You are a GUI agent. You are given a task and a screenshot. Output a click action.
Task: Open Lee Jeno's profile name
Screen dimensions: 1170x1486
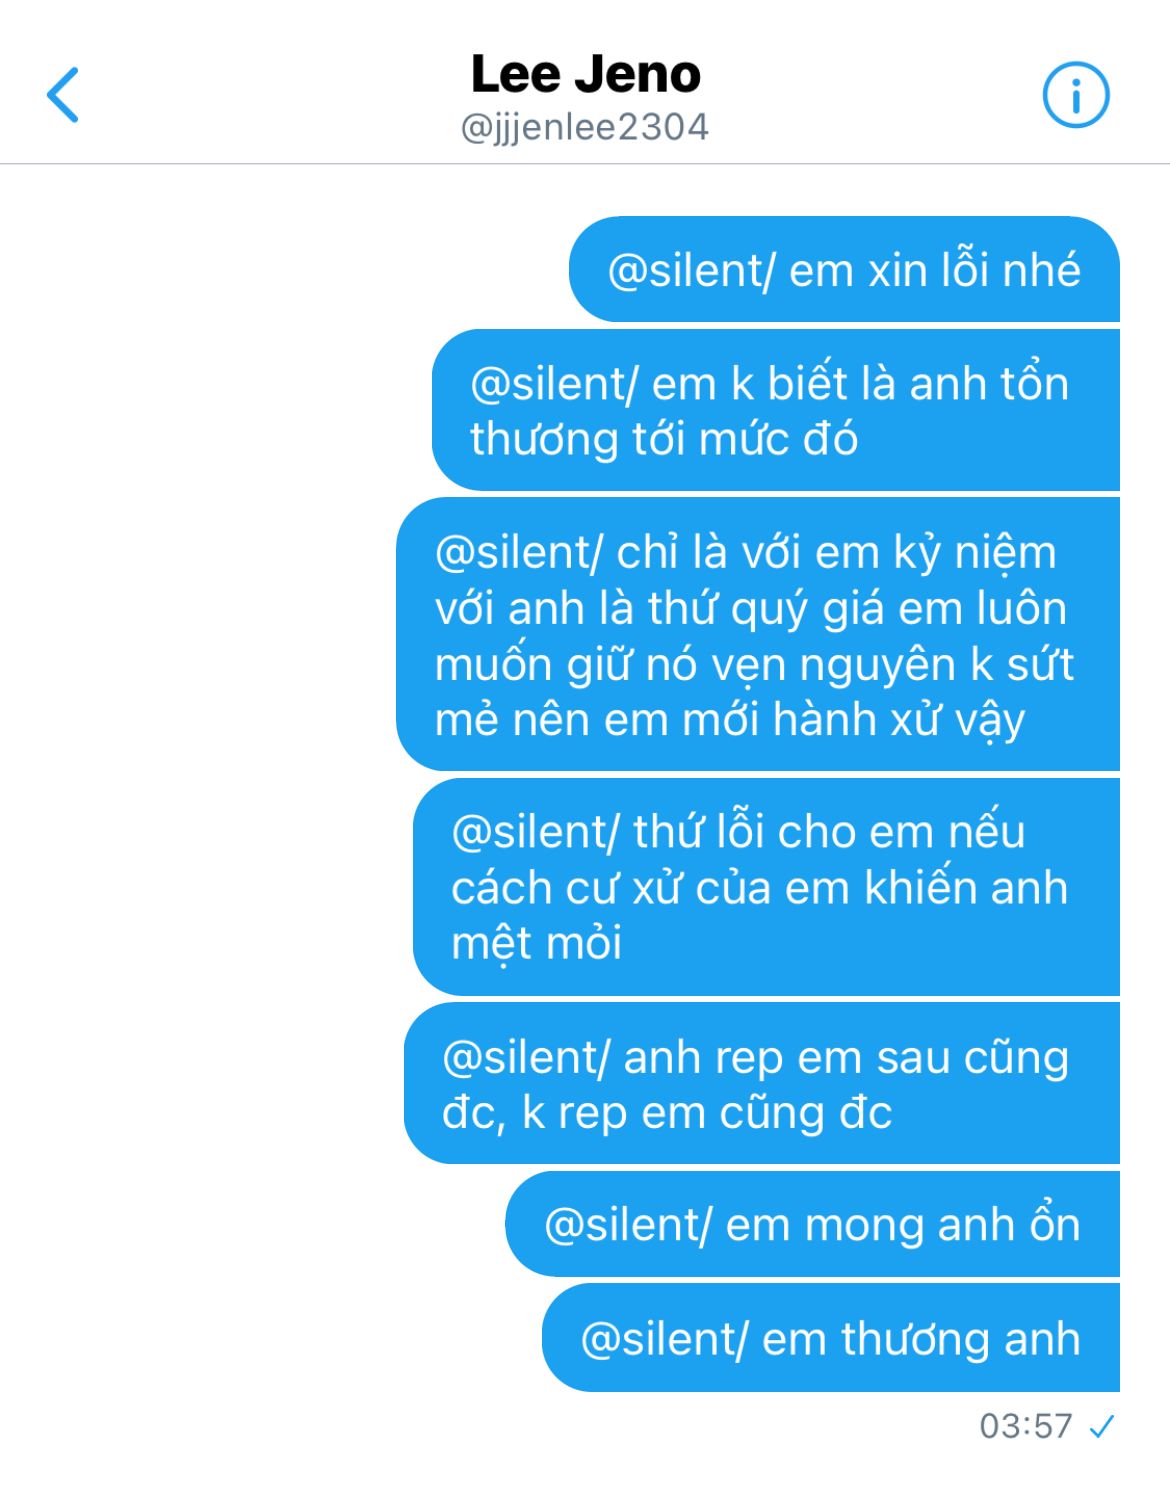(585, 74)
